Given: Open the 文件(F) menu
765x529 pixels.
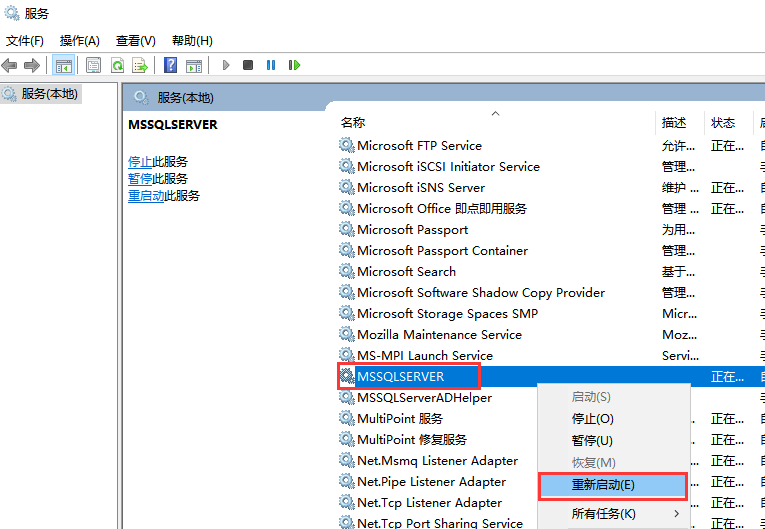Looking at the screenshot, I should click(25, 41).
